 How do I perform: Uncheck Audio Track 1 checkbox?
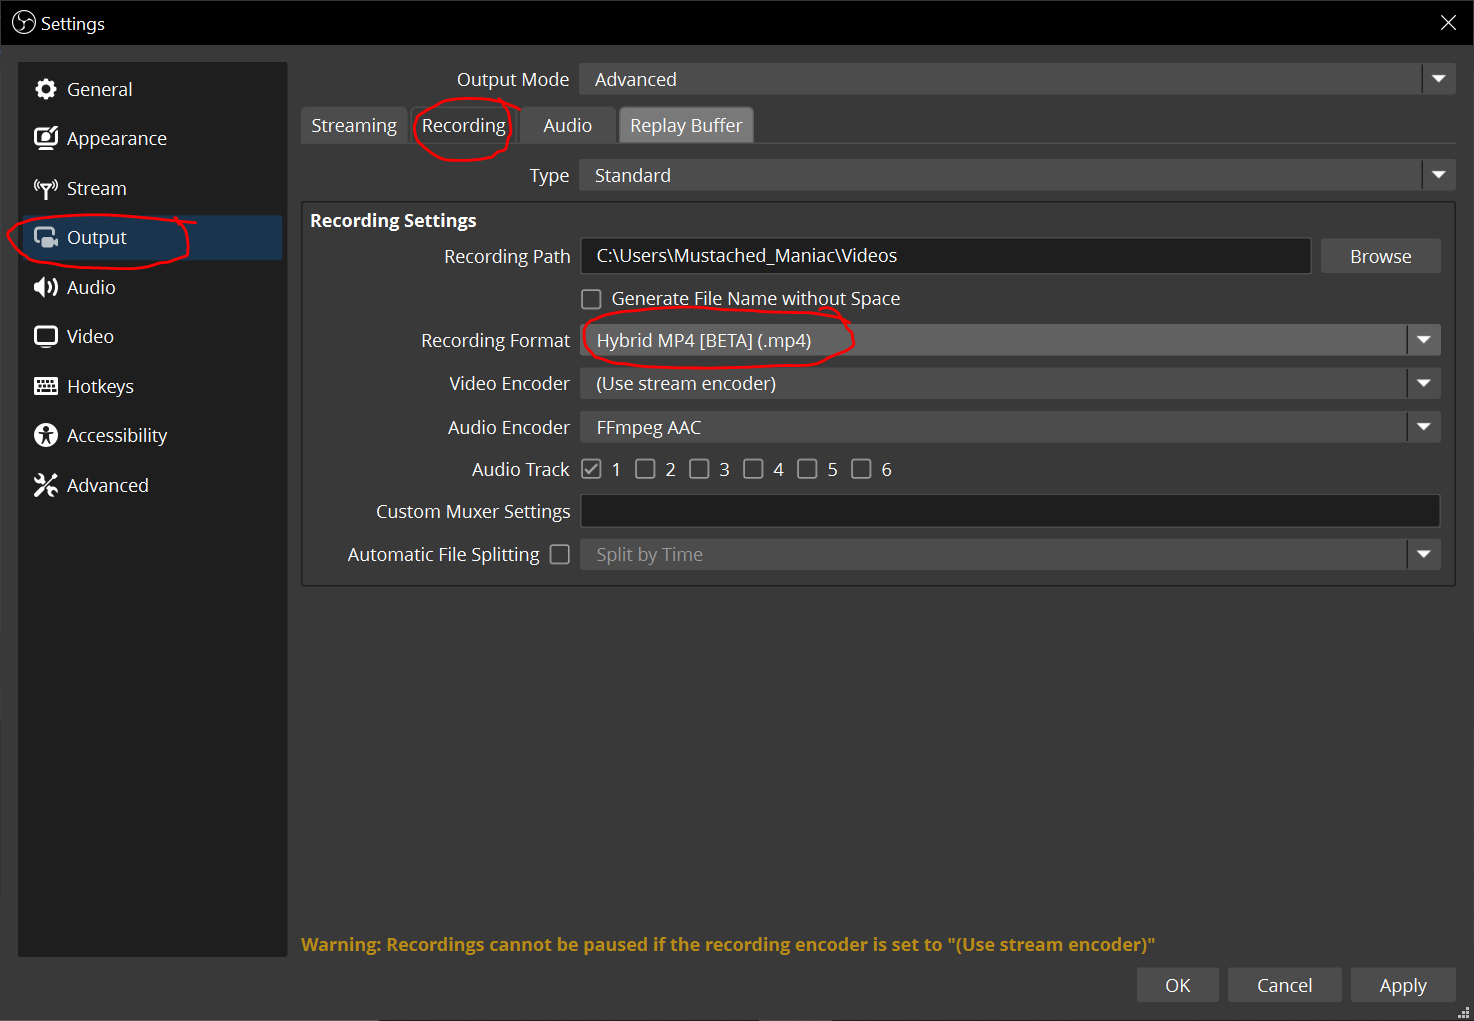coord(591,469)
